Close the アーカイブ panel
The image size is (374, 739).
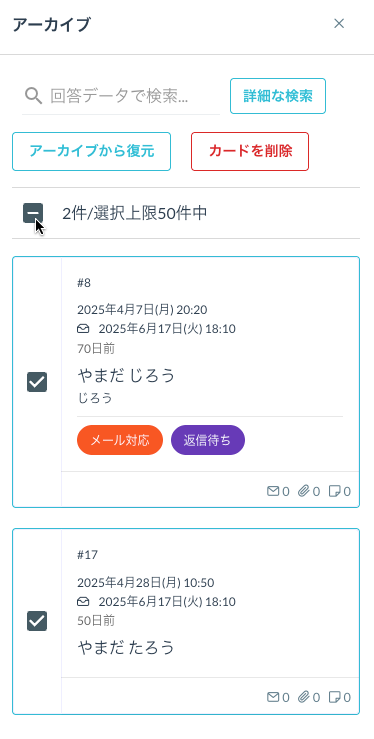[339, 24]
